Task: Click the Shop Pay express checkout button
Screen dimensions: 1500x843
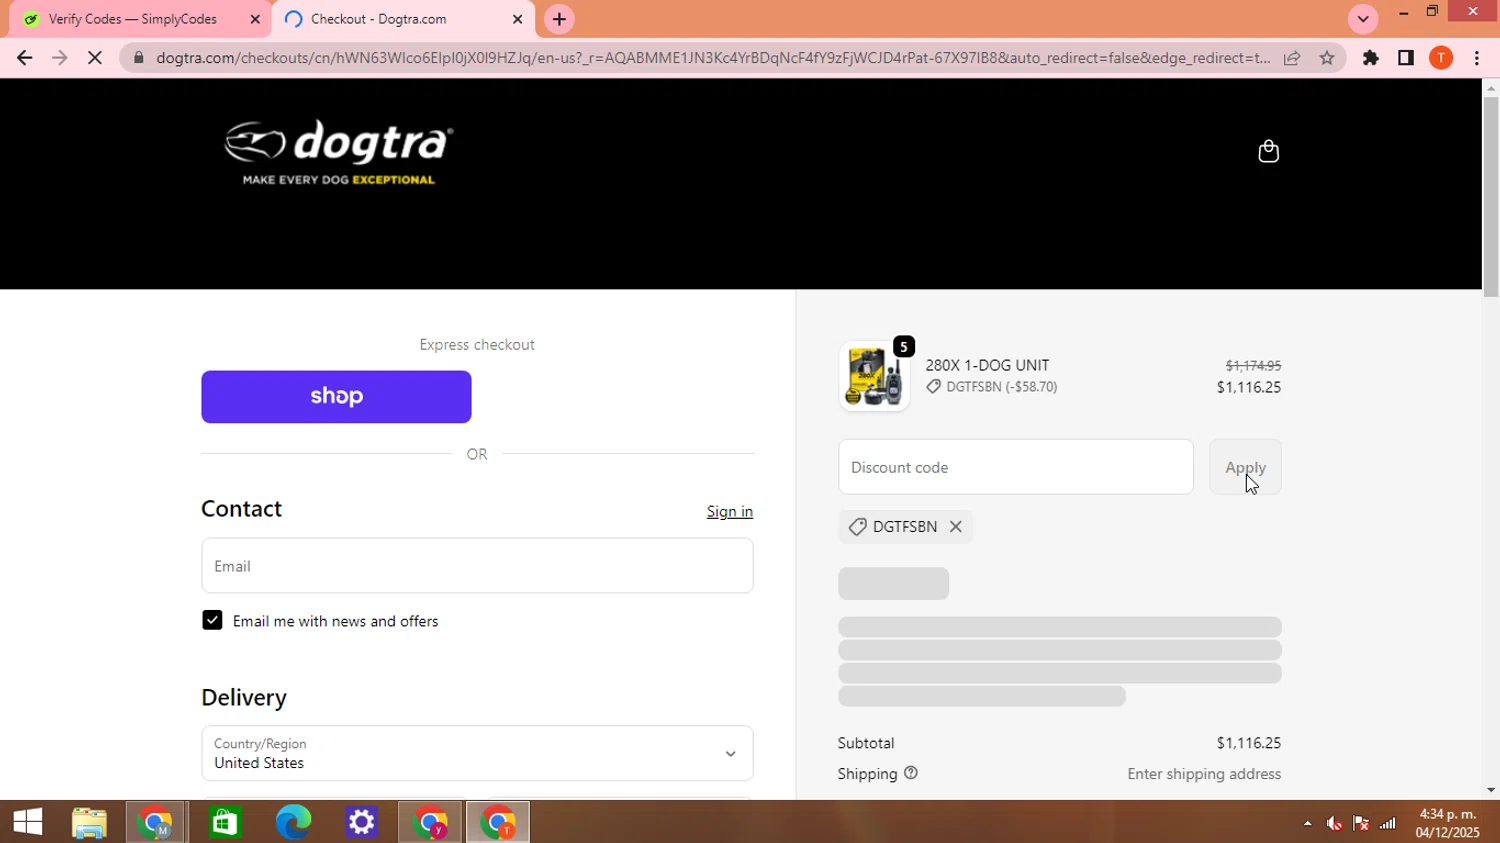Action: point(336,397)
